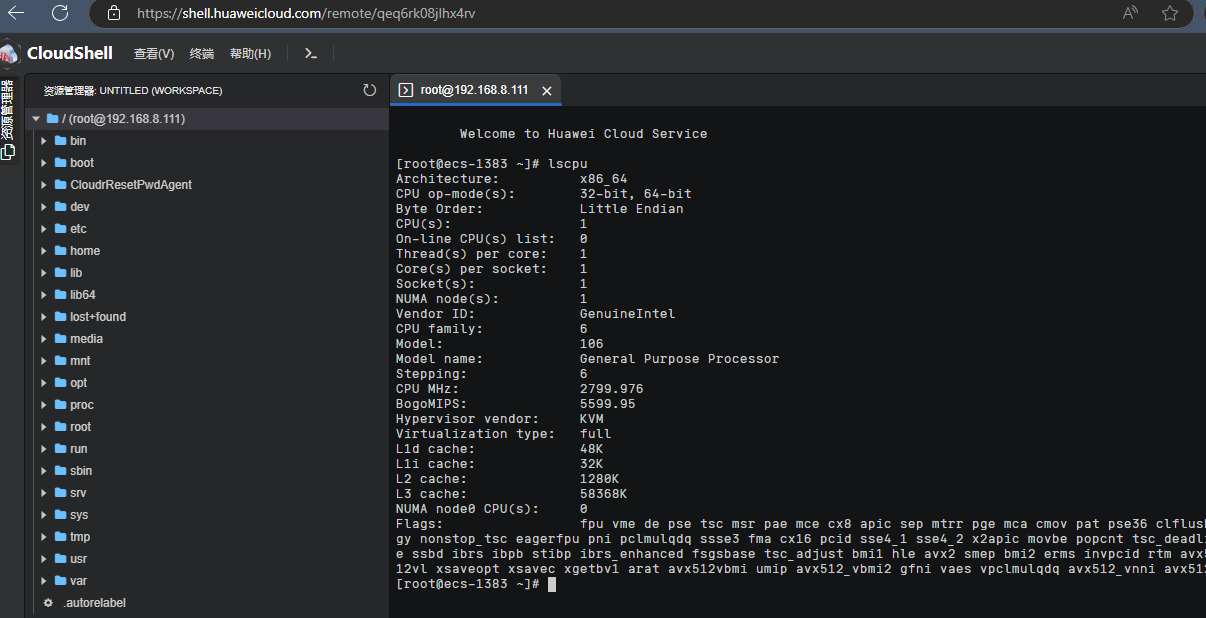Refresh the resource explorer file tree
This screenshot has height=618, width=1206.
[x=370, y=90]
